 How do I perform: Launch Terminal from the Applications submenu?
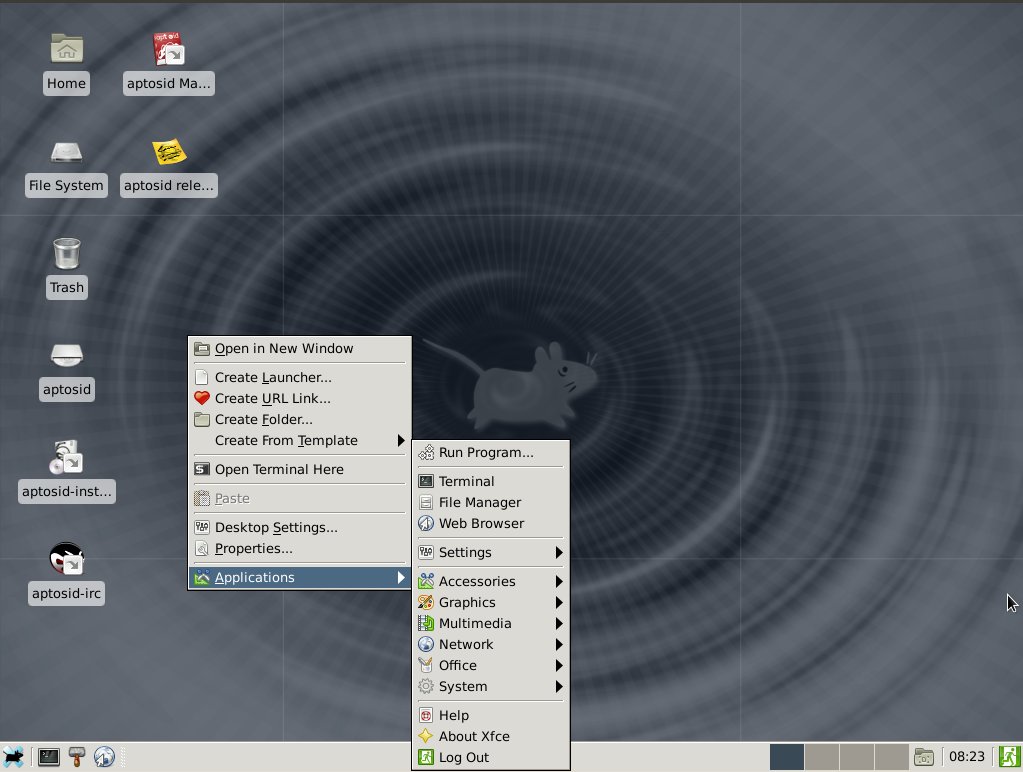pos(491,481)
